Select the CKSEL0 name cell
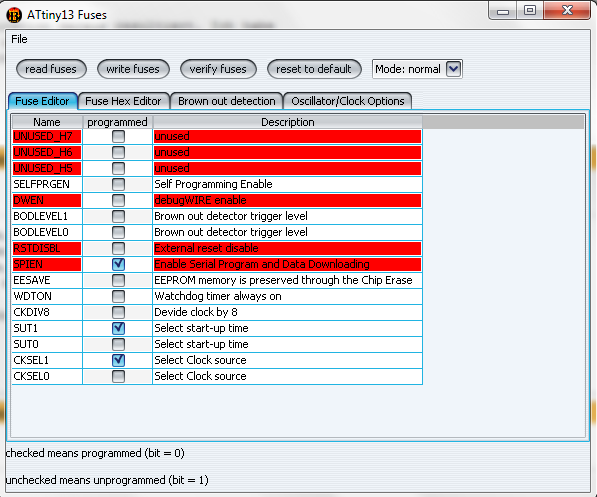 [x=47, y=376]
